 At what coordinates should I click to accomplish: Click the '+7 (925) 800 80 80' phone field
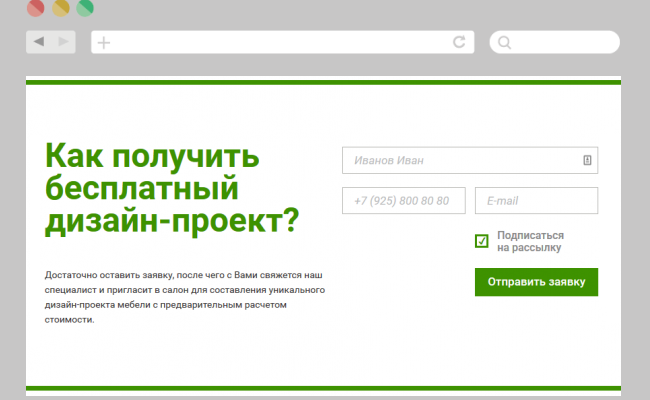coord(403,200)
